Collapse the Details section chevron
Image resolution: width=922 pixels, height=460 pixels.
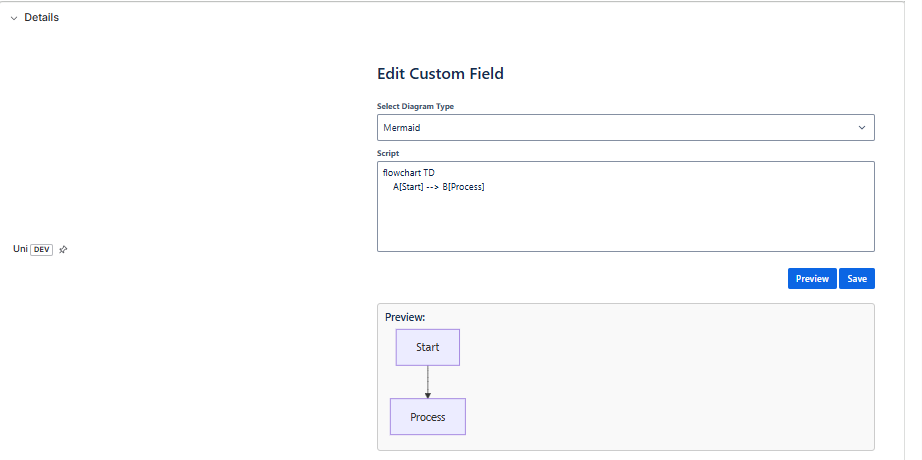click(x=14, y=18)
